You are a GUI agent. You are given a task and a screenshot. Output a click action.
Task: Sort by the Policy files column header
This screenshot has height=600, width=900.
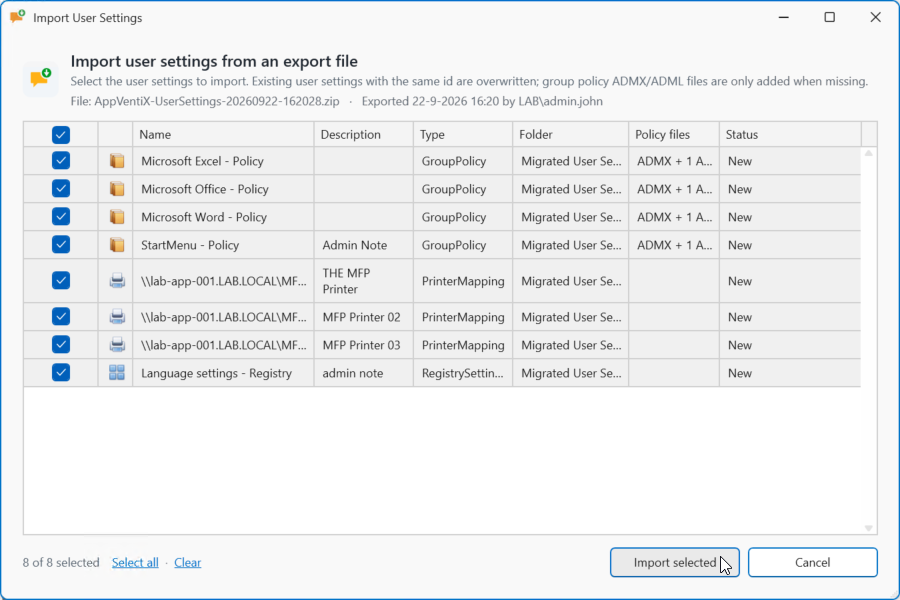[x=674, y=134]
